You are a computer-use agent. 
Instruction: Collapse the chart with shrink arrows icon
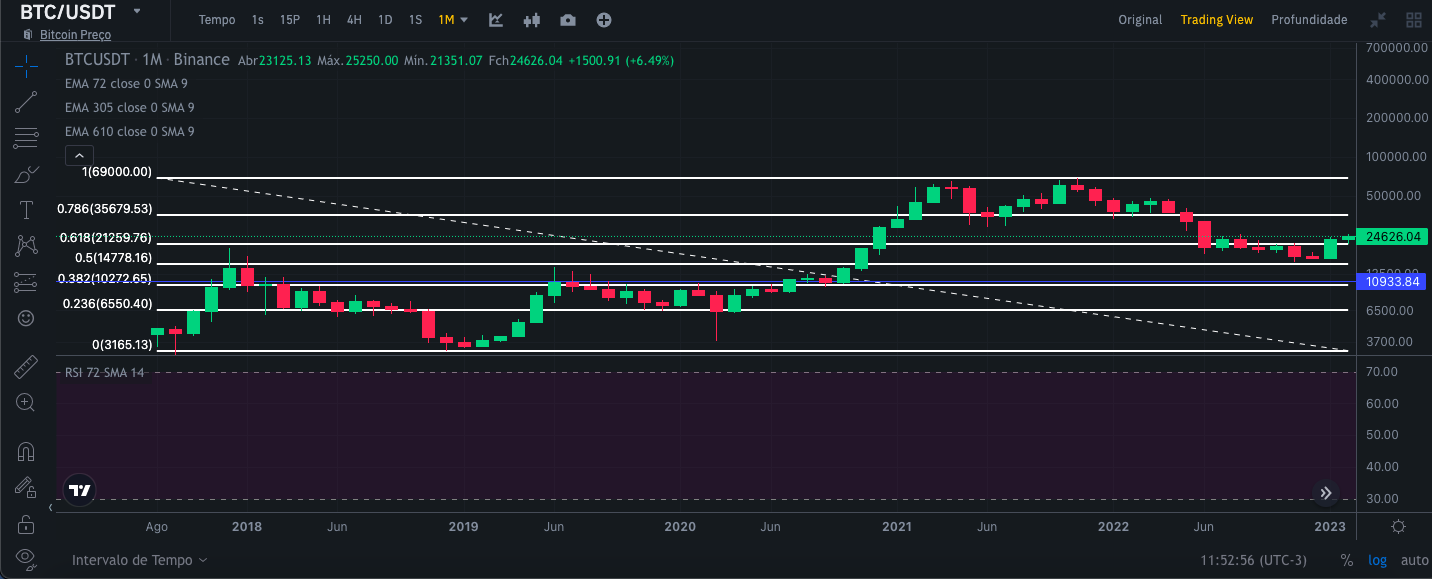pos(1378,20)
